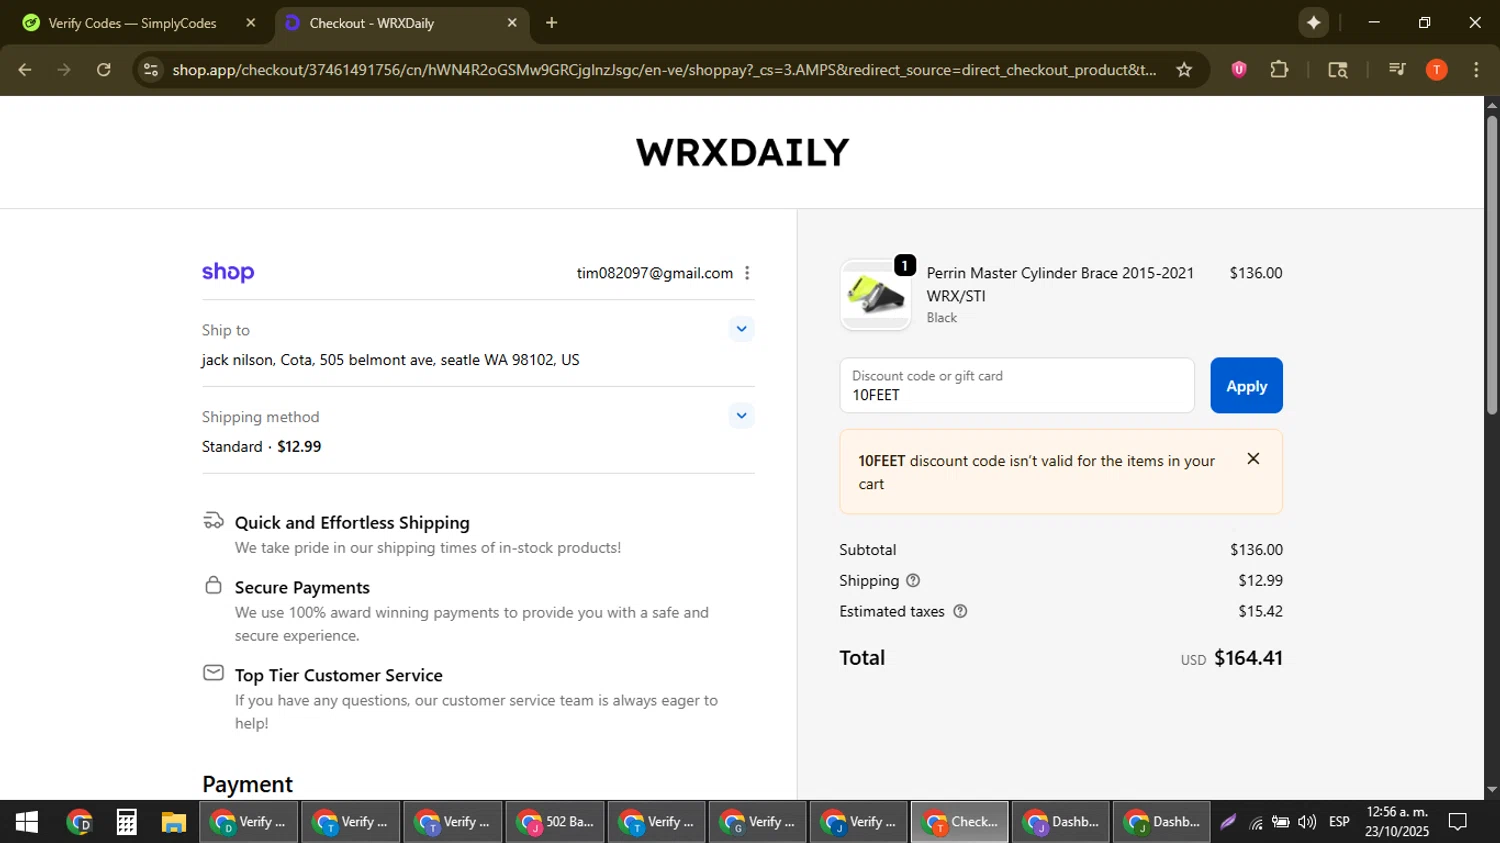Click the Payment section heading
The height and width of the screenshot is (843, 1500).
point(247,784)
